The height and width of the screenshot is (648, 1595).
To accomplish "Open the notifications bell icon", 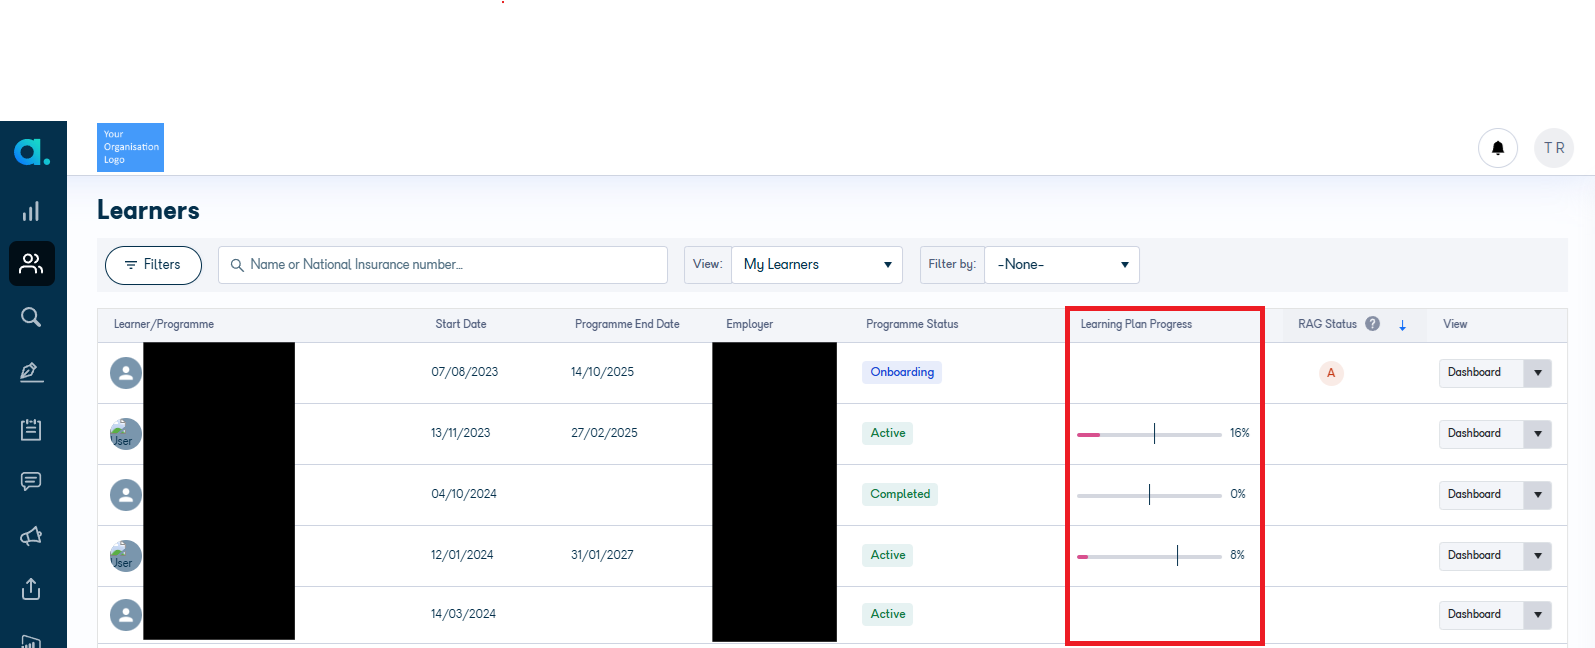I will click(1498, 148).
